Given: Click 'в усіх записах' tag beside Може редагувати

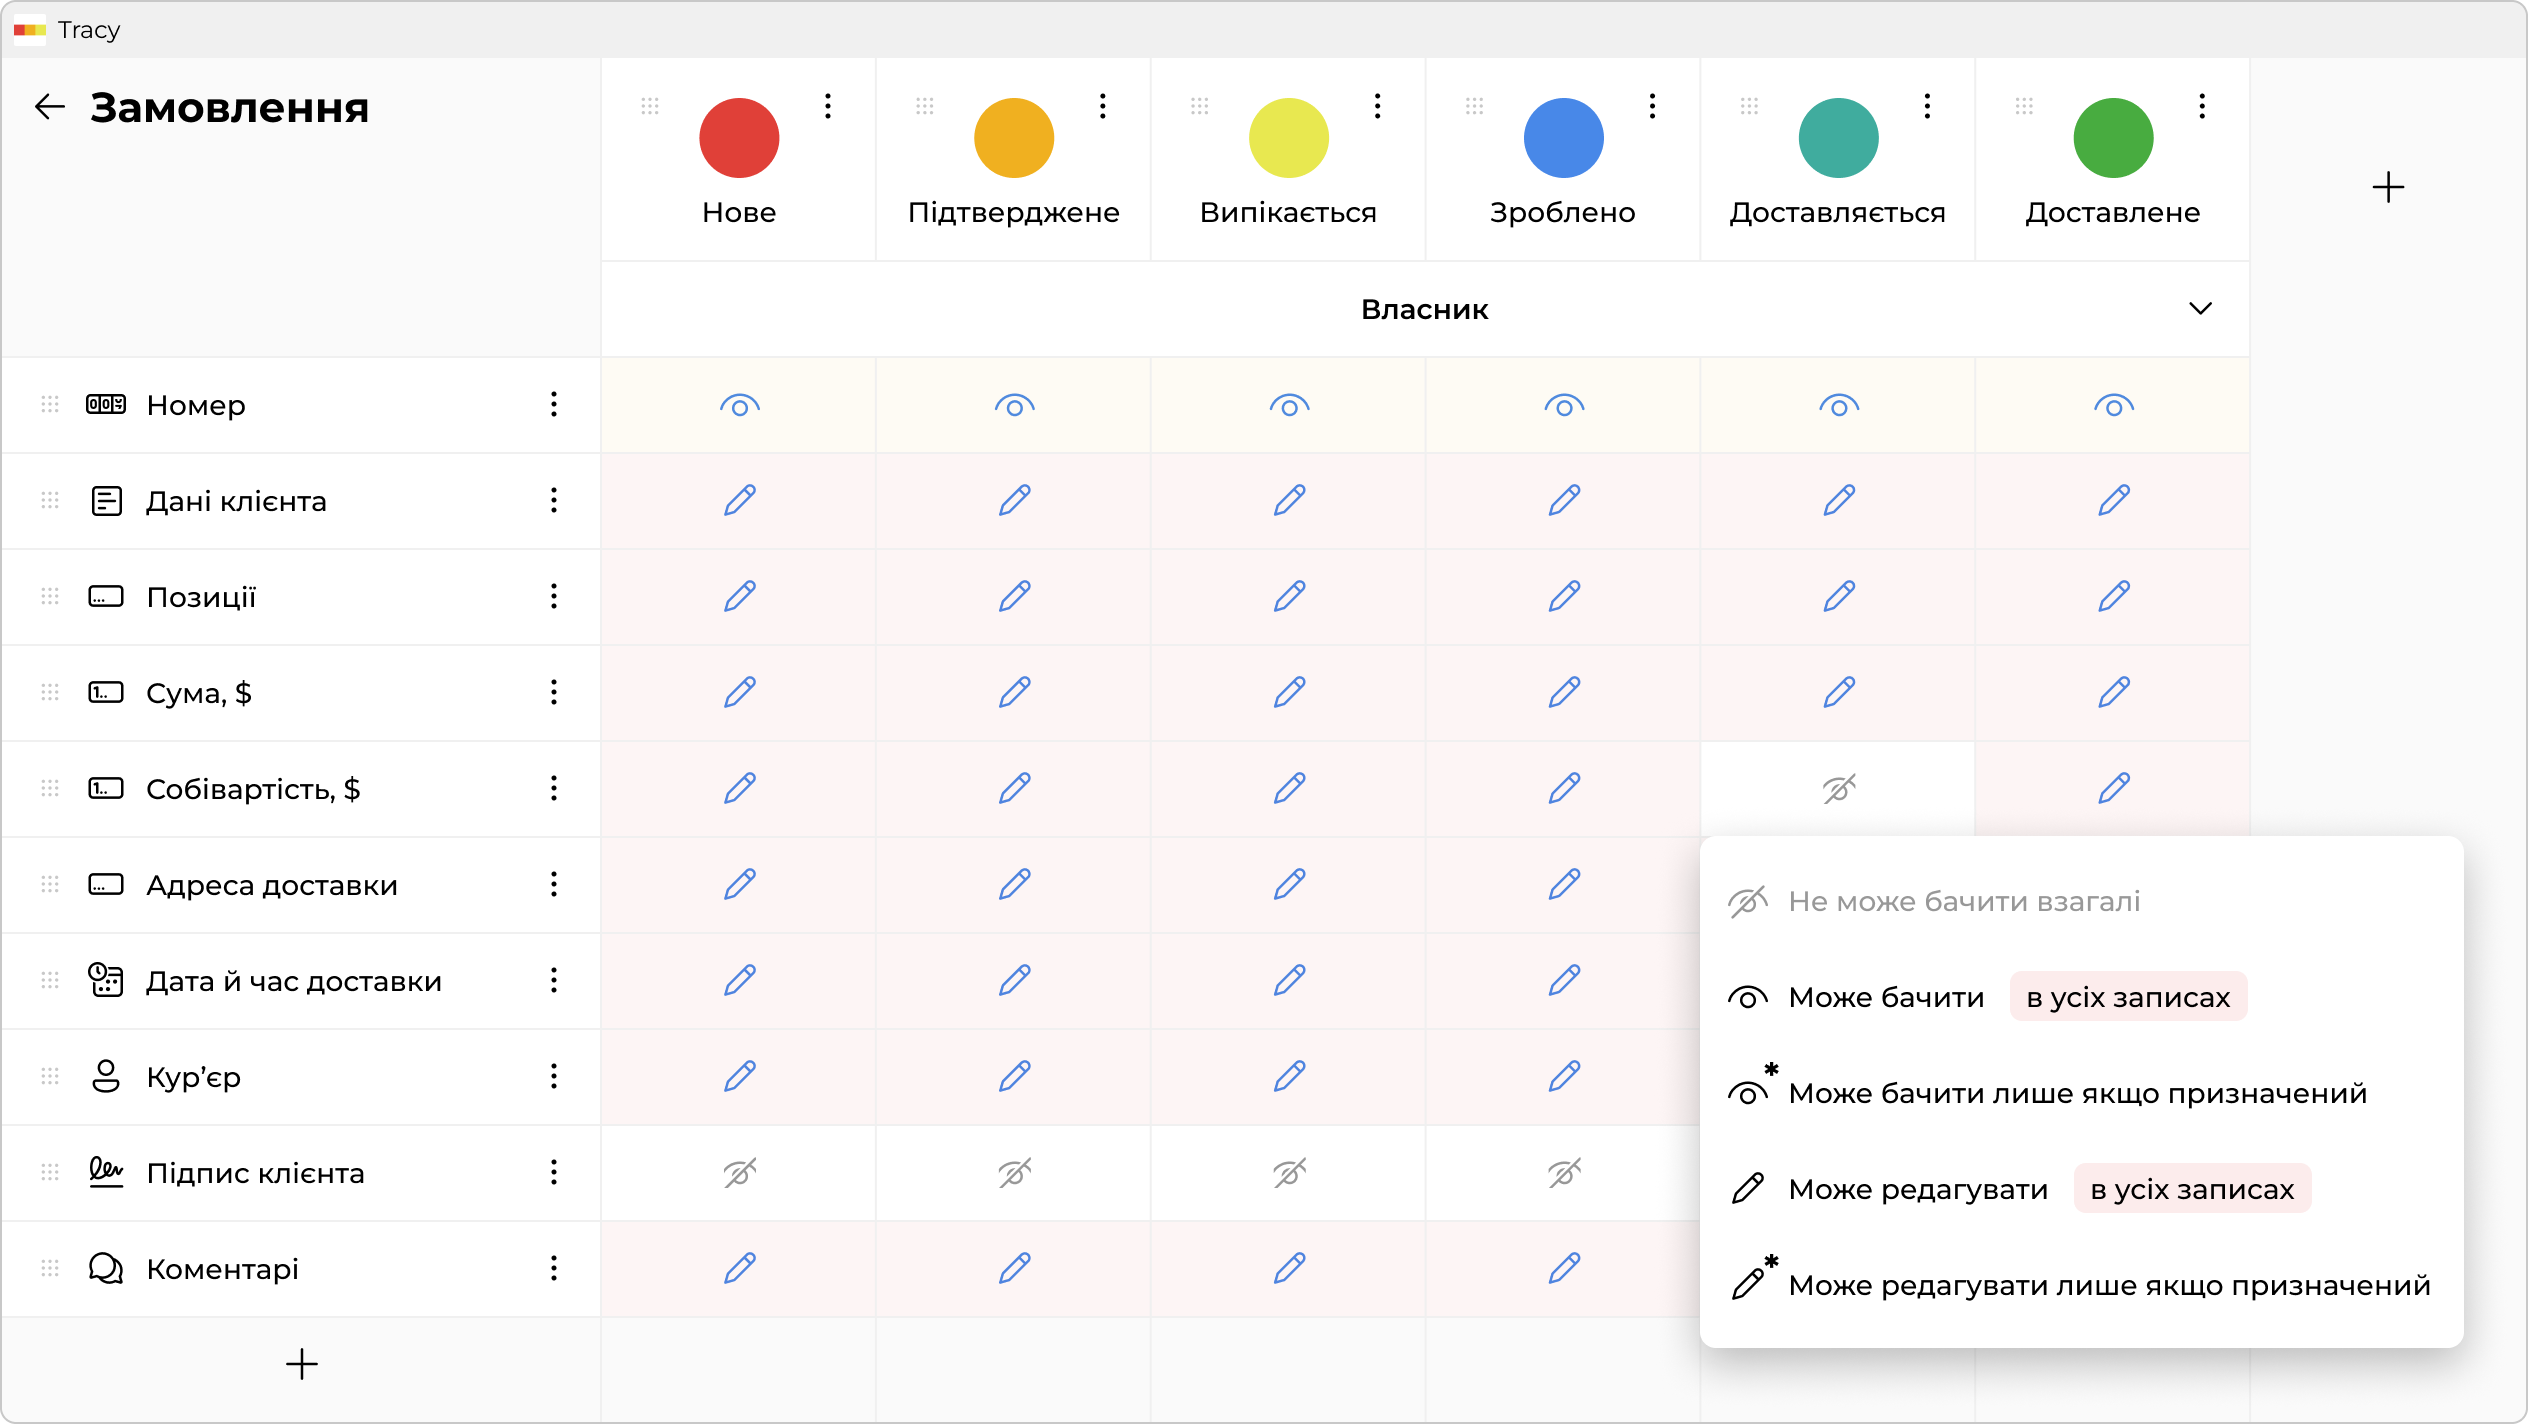Looking at the screenshot, I should 2192,1189.
